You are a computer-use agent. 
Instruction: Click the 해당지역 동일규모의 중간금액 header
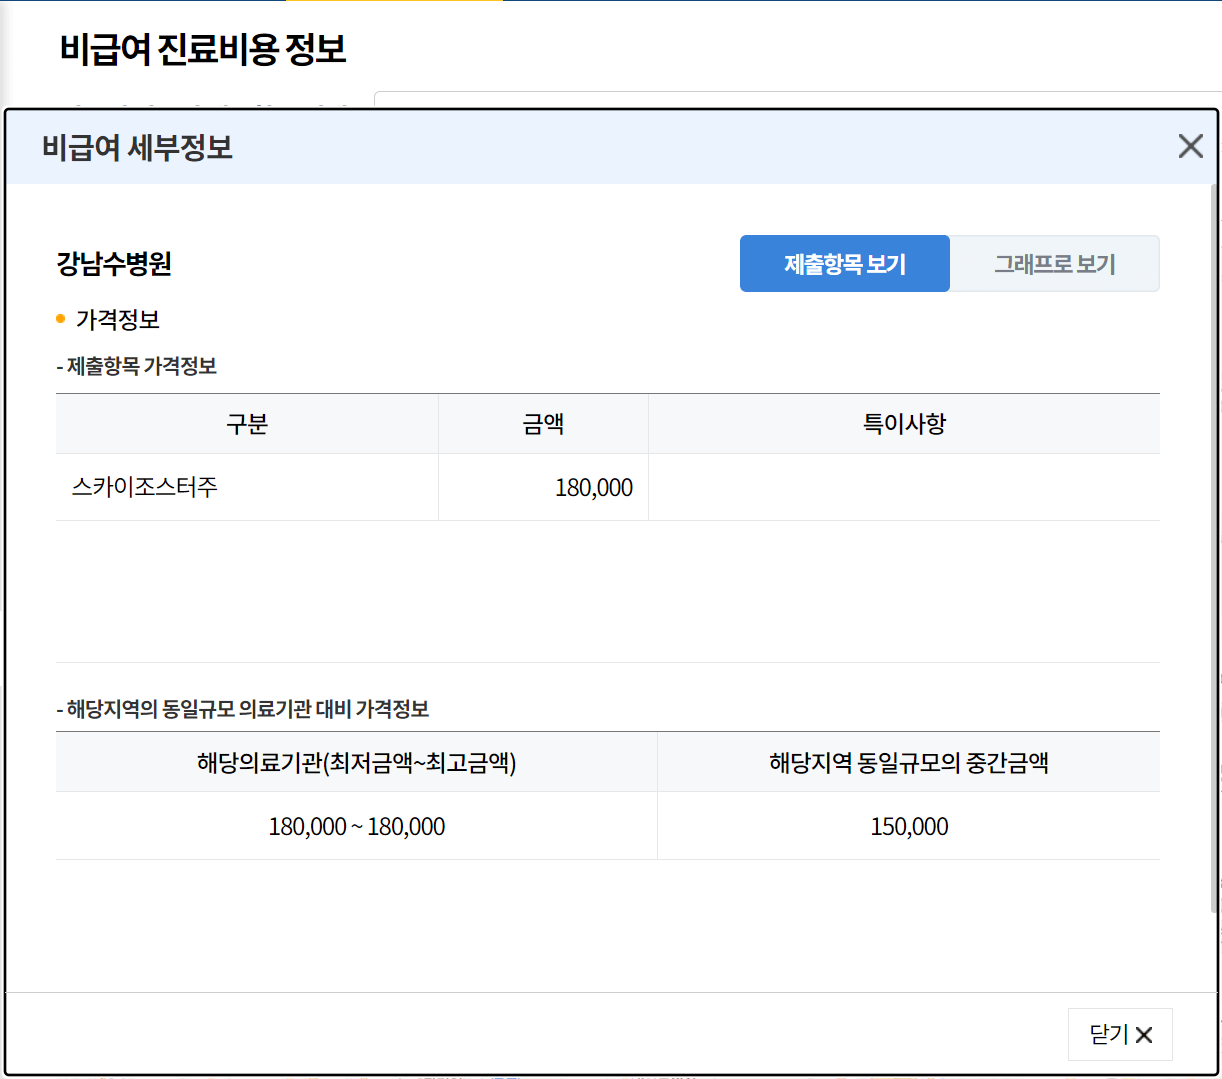point(909,762)
